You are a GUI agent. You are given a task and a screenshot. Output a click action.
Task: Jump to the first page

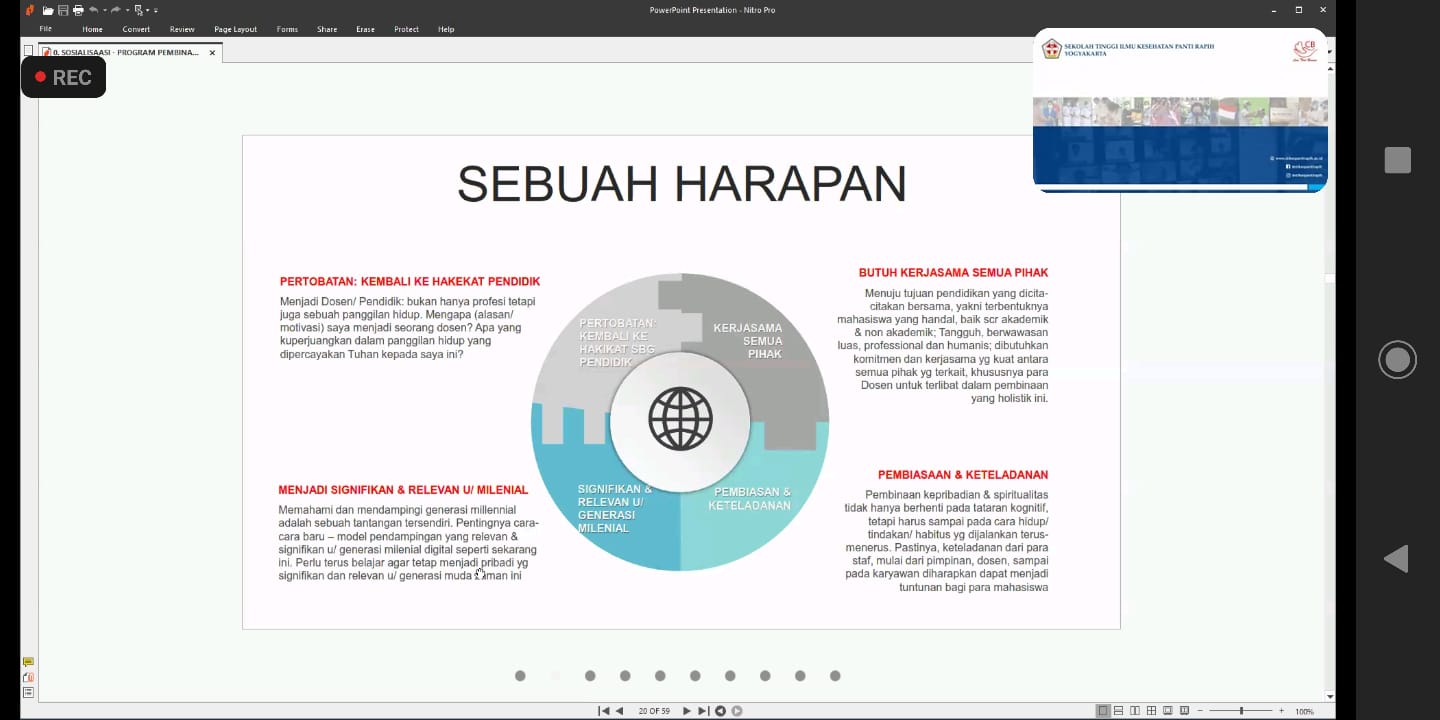(603, 711)
